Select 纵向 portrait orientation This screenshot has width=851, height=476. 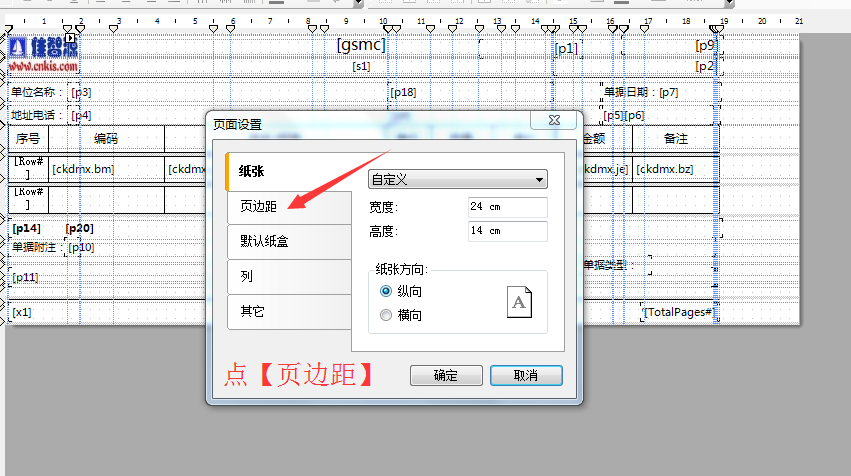386,291
